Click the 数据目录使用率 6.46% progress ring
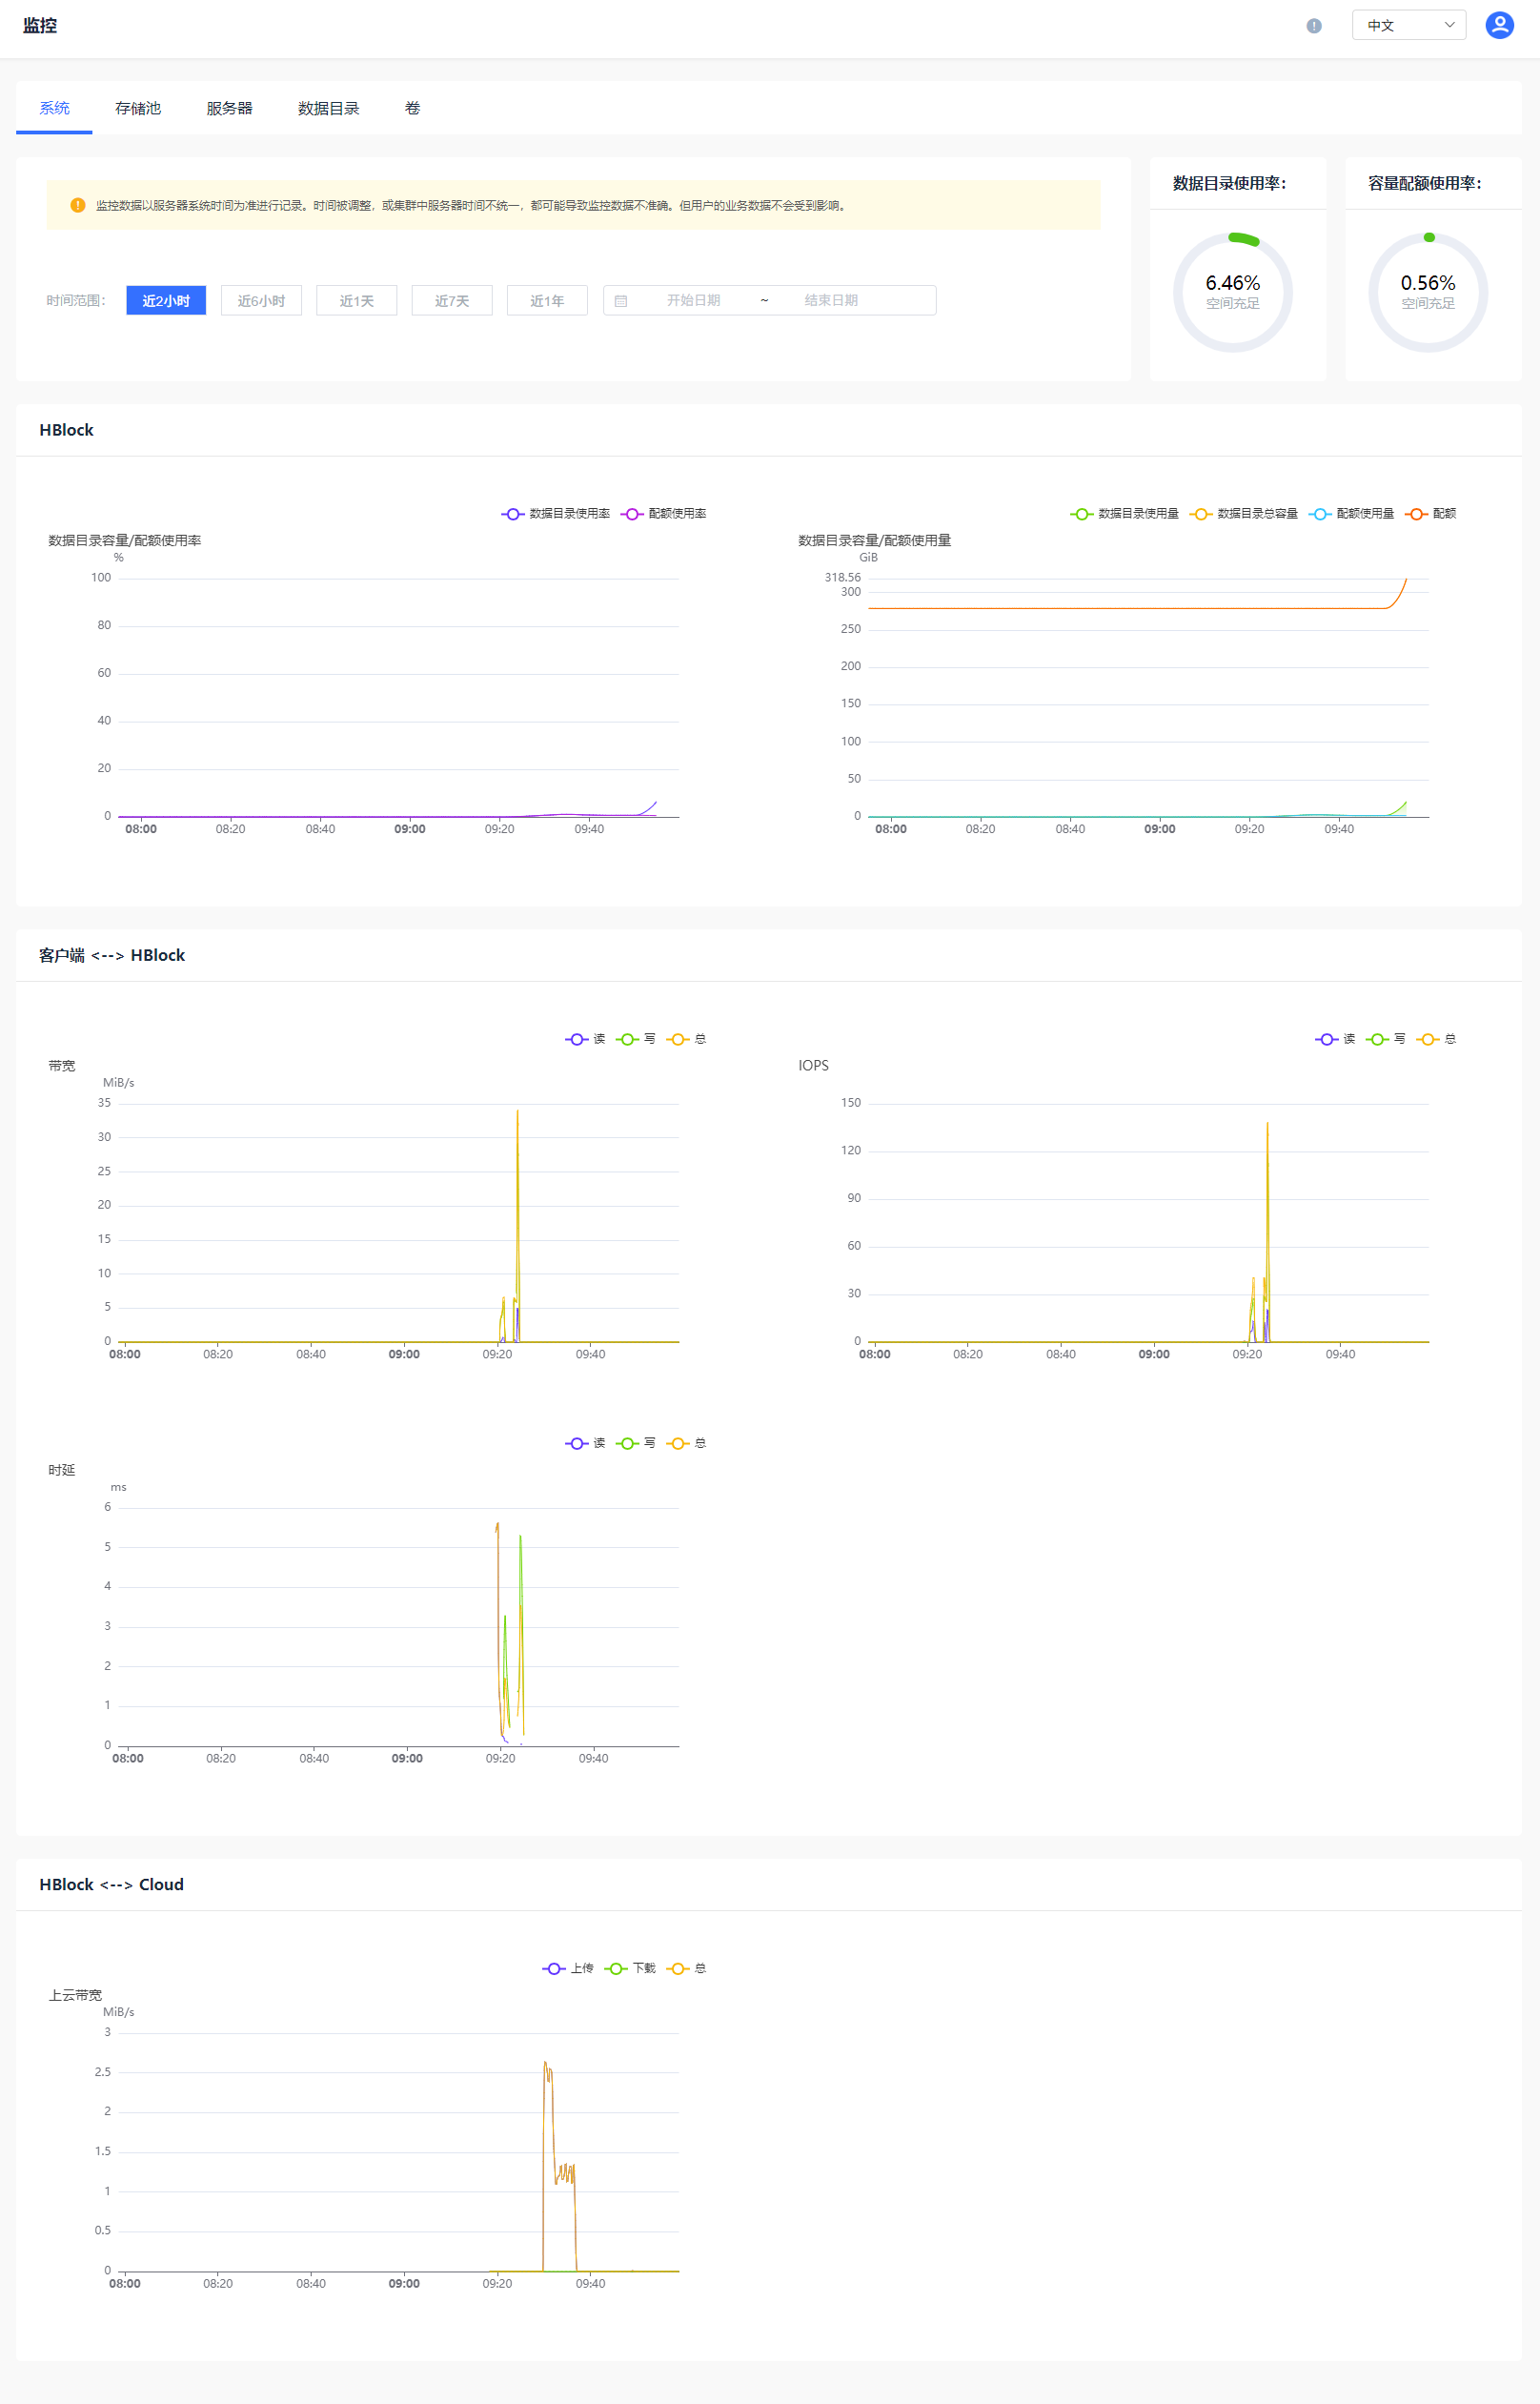Viewport: 1540px width, 2404px height. tap(1232, 292)
